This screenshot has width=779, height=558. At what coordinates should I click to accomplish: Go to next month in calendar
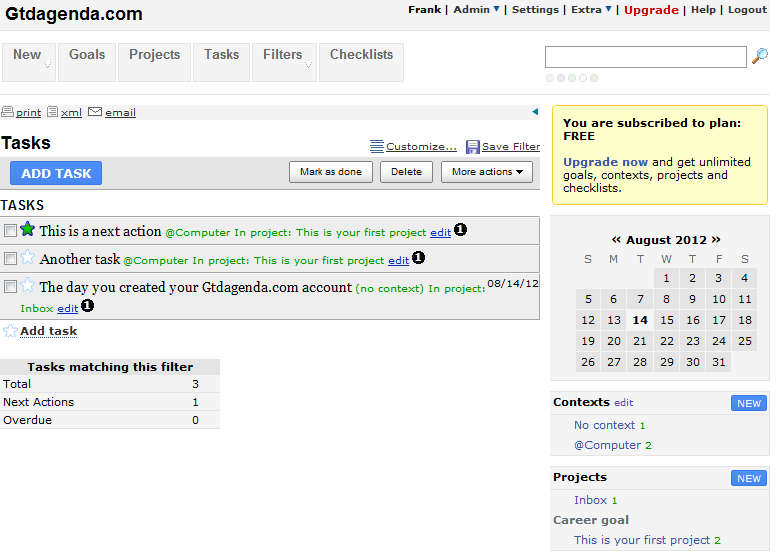tap(716, 239)
